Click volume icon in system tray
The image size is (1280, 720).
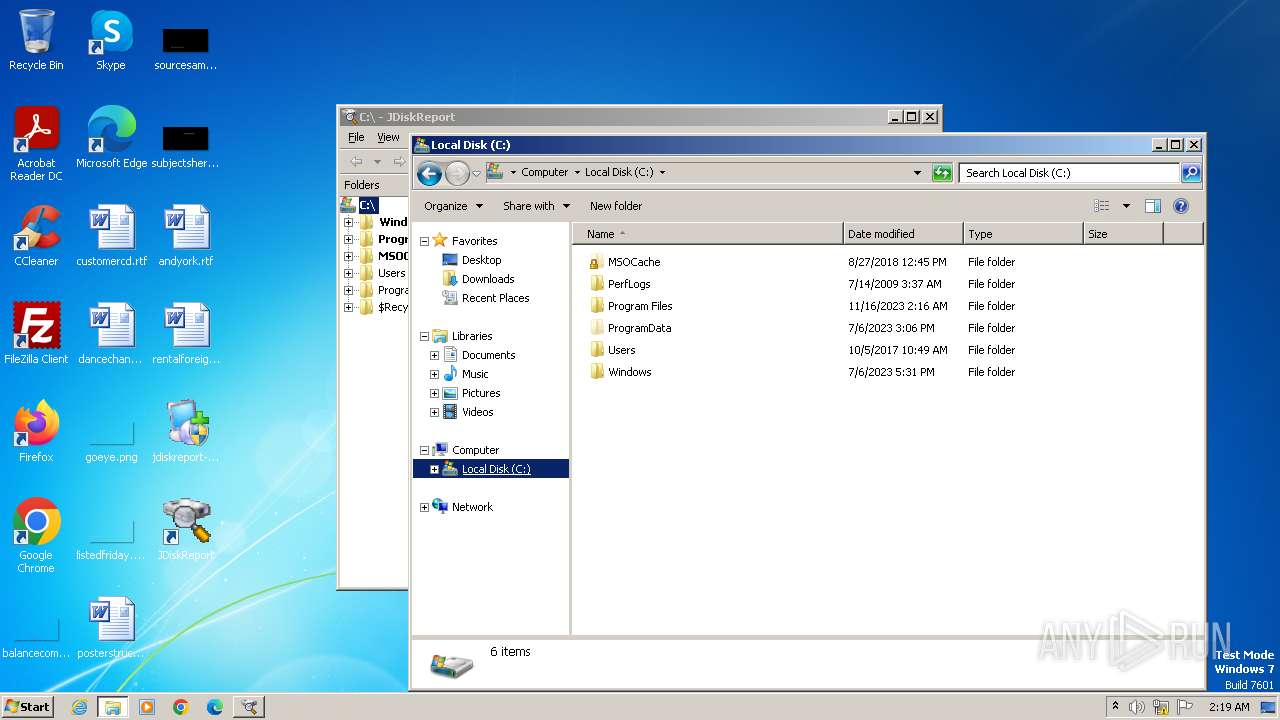pos(1137,707)
